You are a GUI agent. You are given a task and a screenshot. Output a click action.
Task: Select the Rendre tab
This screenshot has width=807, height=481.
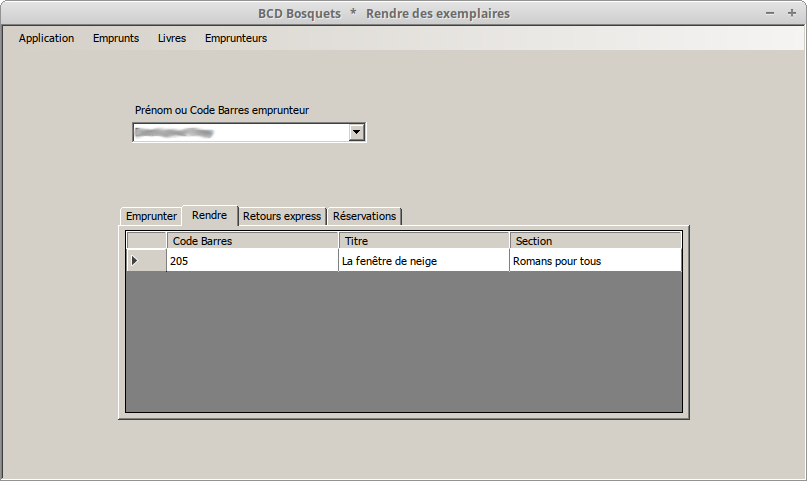tap(210, 215)
